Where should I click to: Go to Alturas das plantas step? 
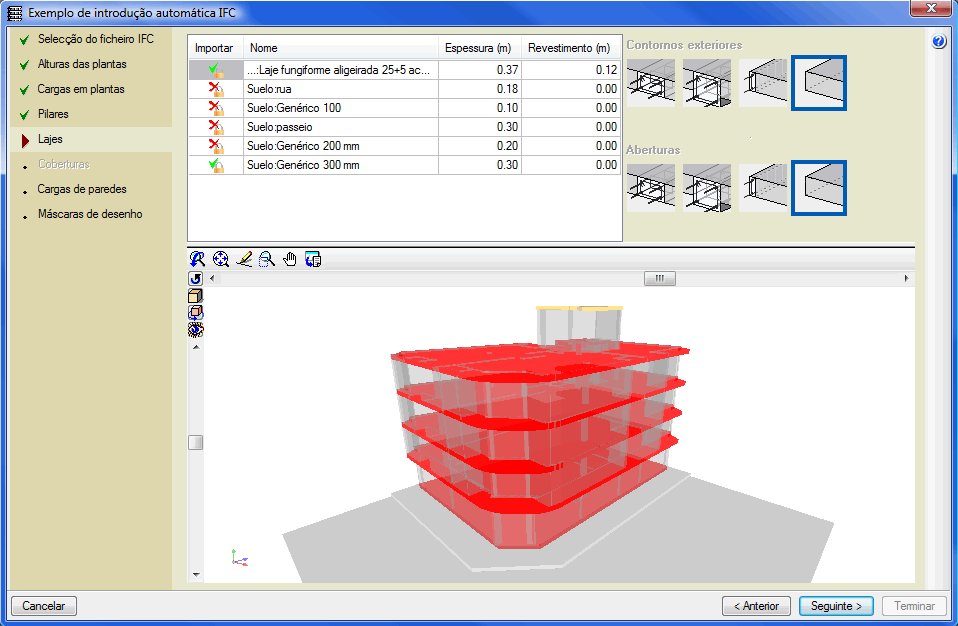pyautogui.click(x=82, y=64)
